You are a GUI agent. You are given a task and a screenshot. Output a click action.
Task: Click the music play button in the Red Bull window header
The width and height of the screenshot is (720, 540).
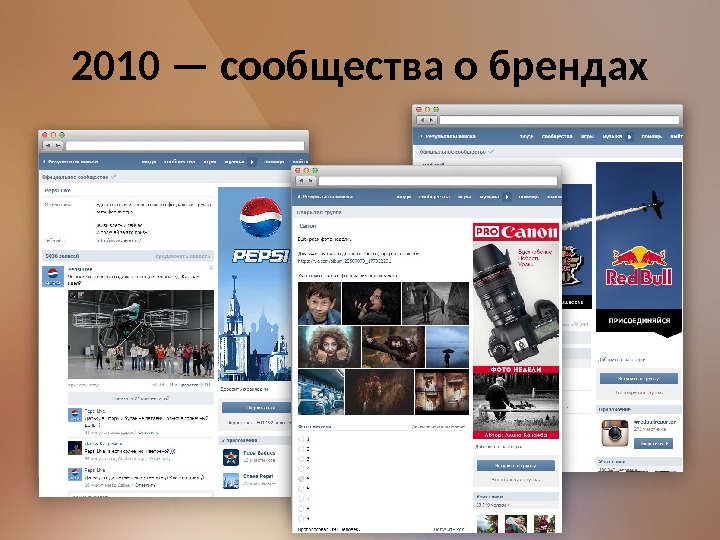click(x=630, y=136)
